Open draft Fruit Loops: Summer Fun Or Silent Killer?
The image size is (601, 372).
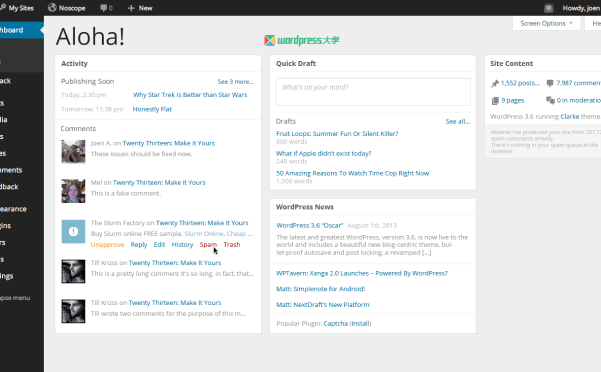[x=337, y=134]
